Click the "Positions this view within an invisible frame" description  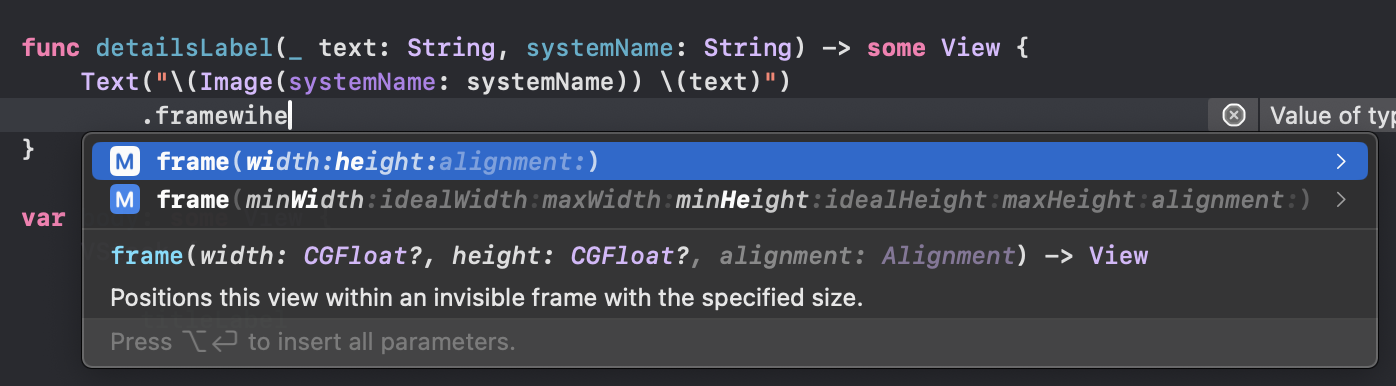[486, 298]
